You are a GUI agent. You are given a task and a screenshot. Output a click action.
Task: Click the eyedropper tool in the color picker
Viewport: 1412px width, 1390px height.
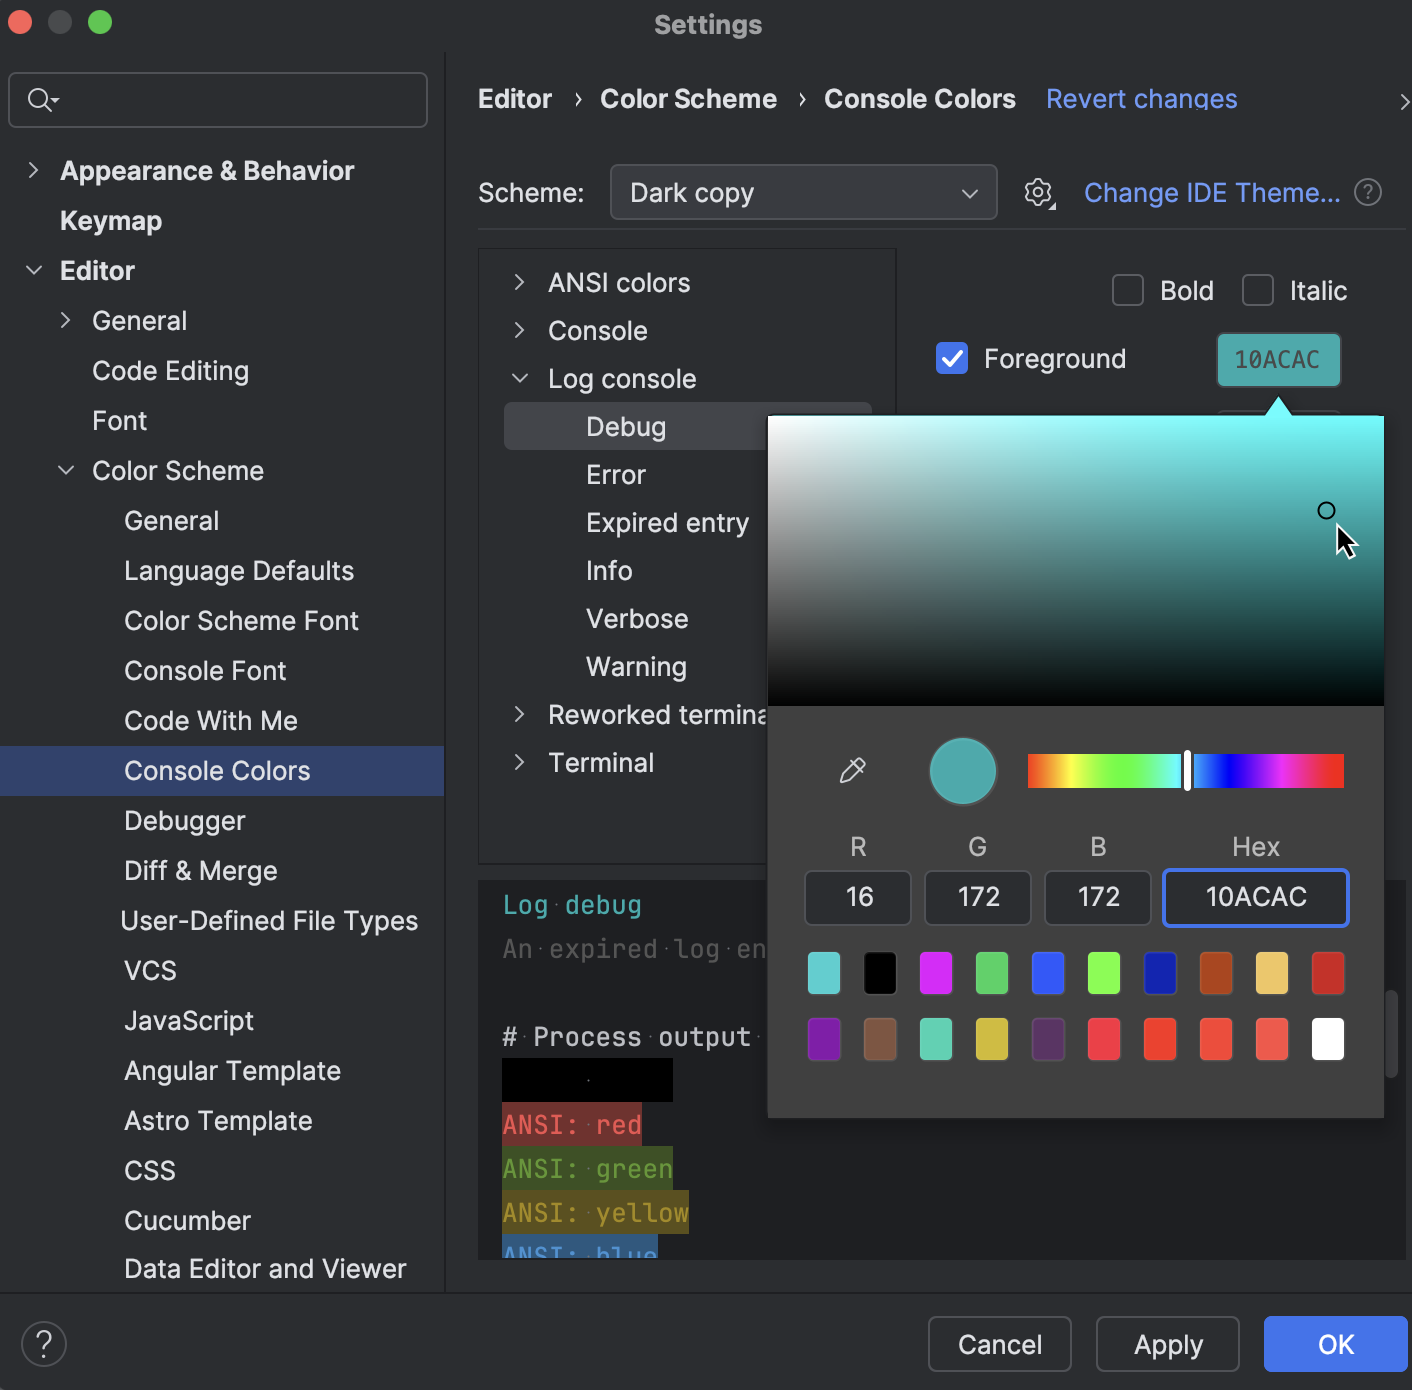click(852, 770)
